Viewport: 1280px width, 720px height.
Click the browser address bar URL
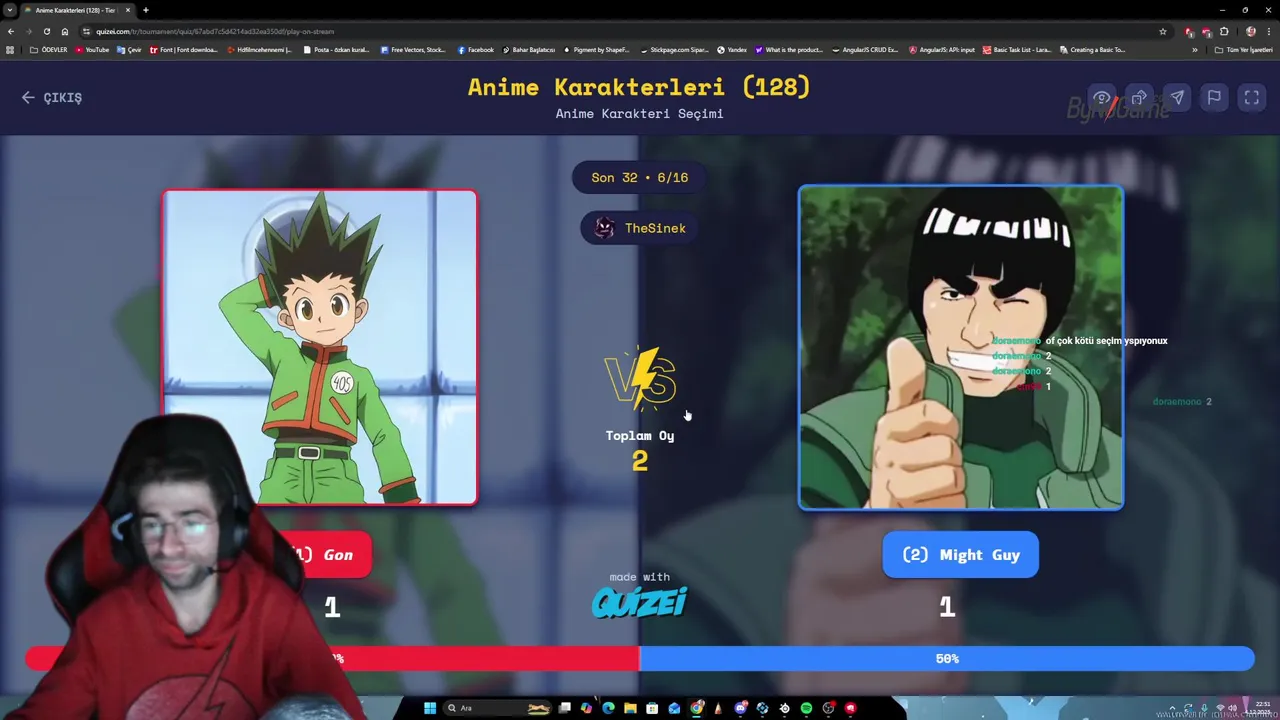coord(215,31)
